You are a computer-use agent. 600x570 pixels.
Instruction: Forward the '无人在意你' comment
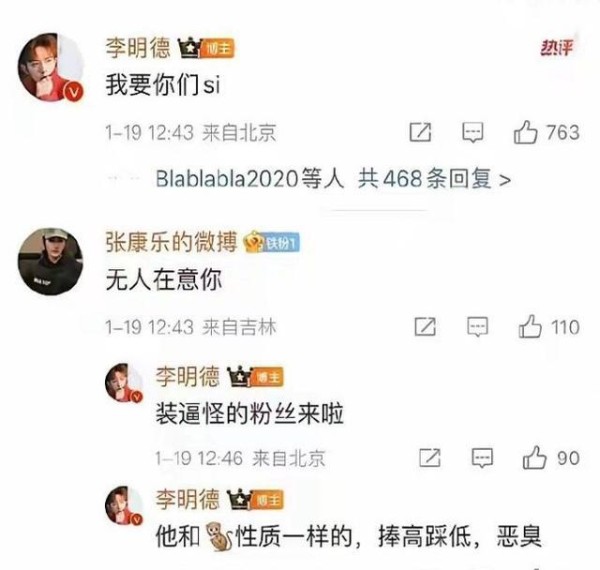click(425, 326)
